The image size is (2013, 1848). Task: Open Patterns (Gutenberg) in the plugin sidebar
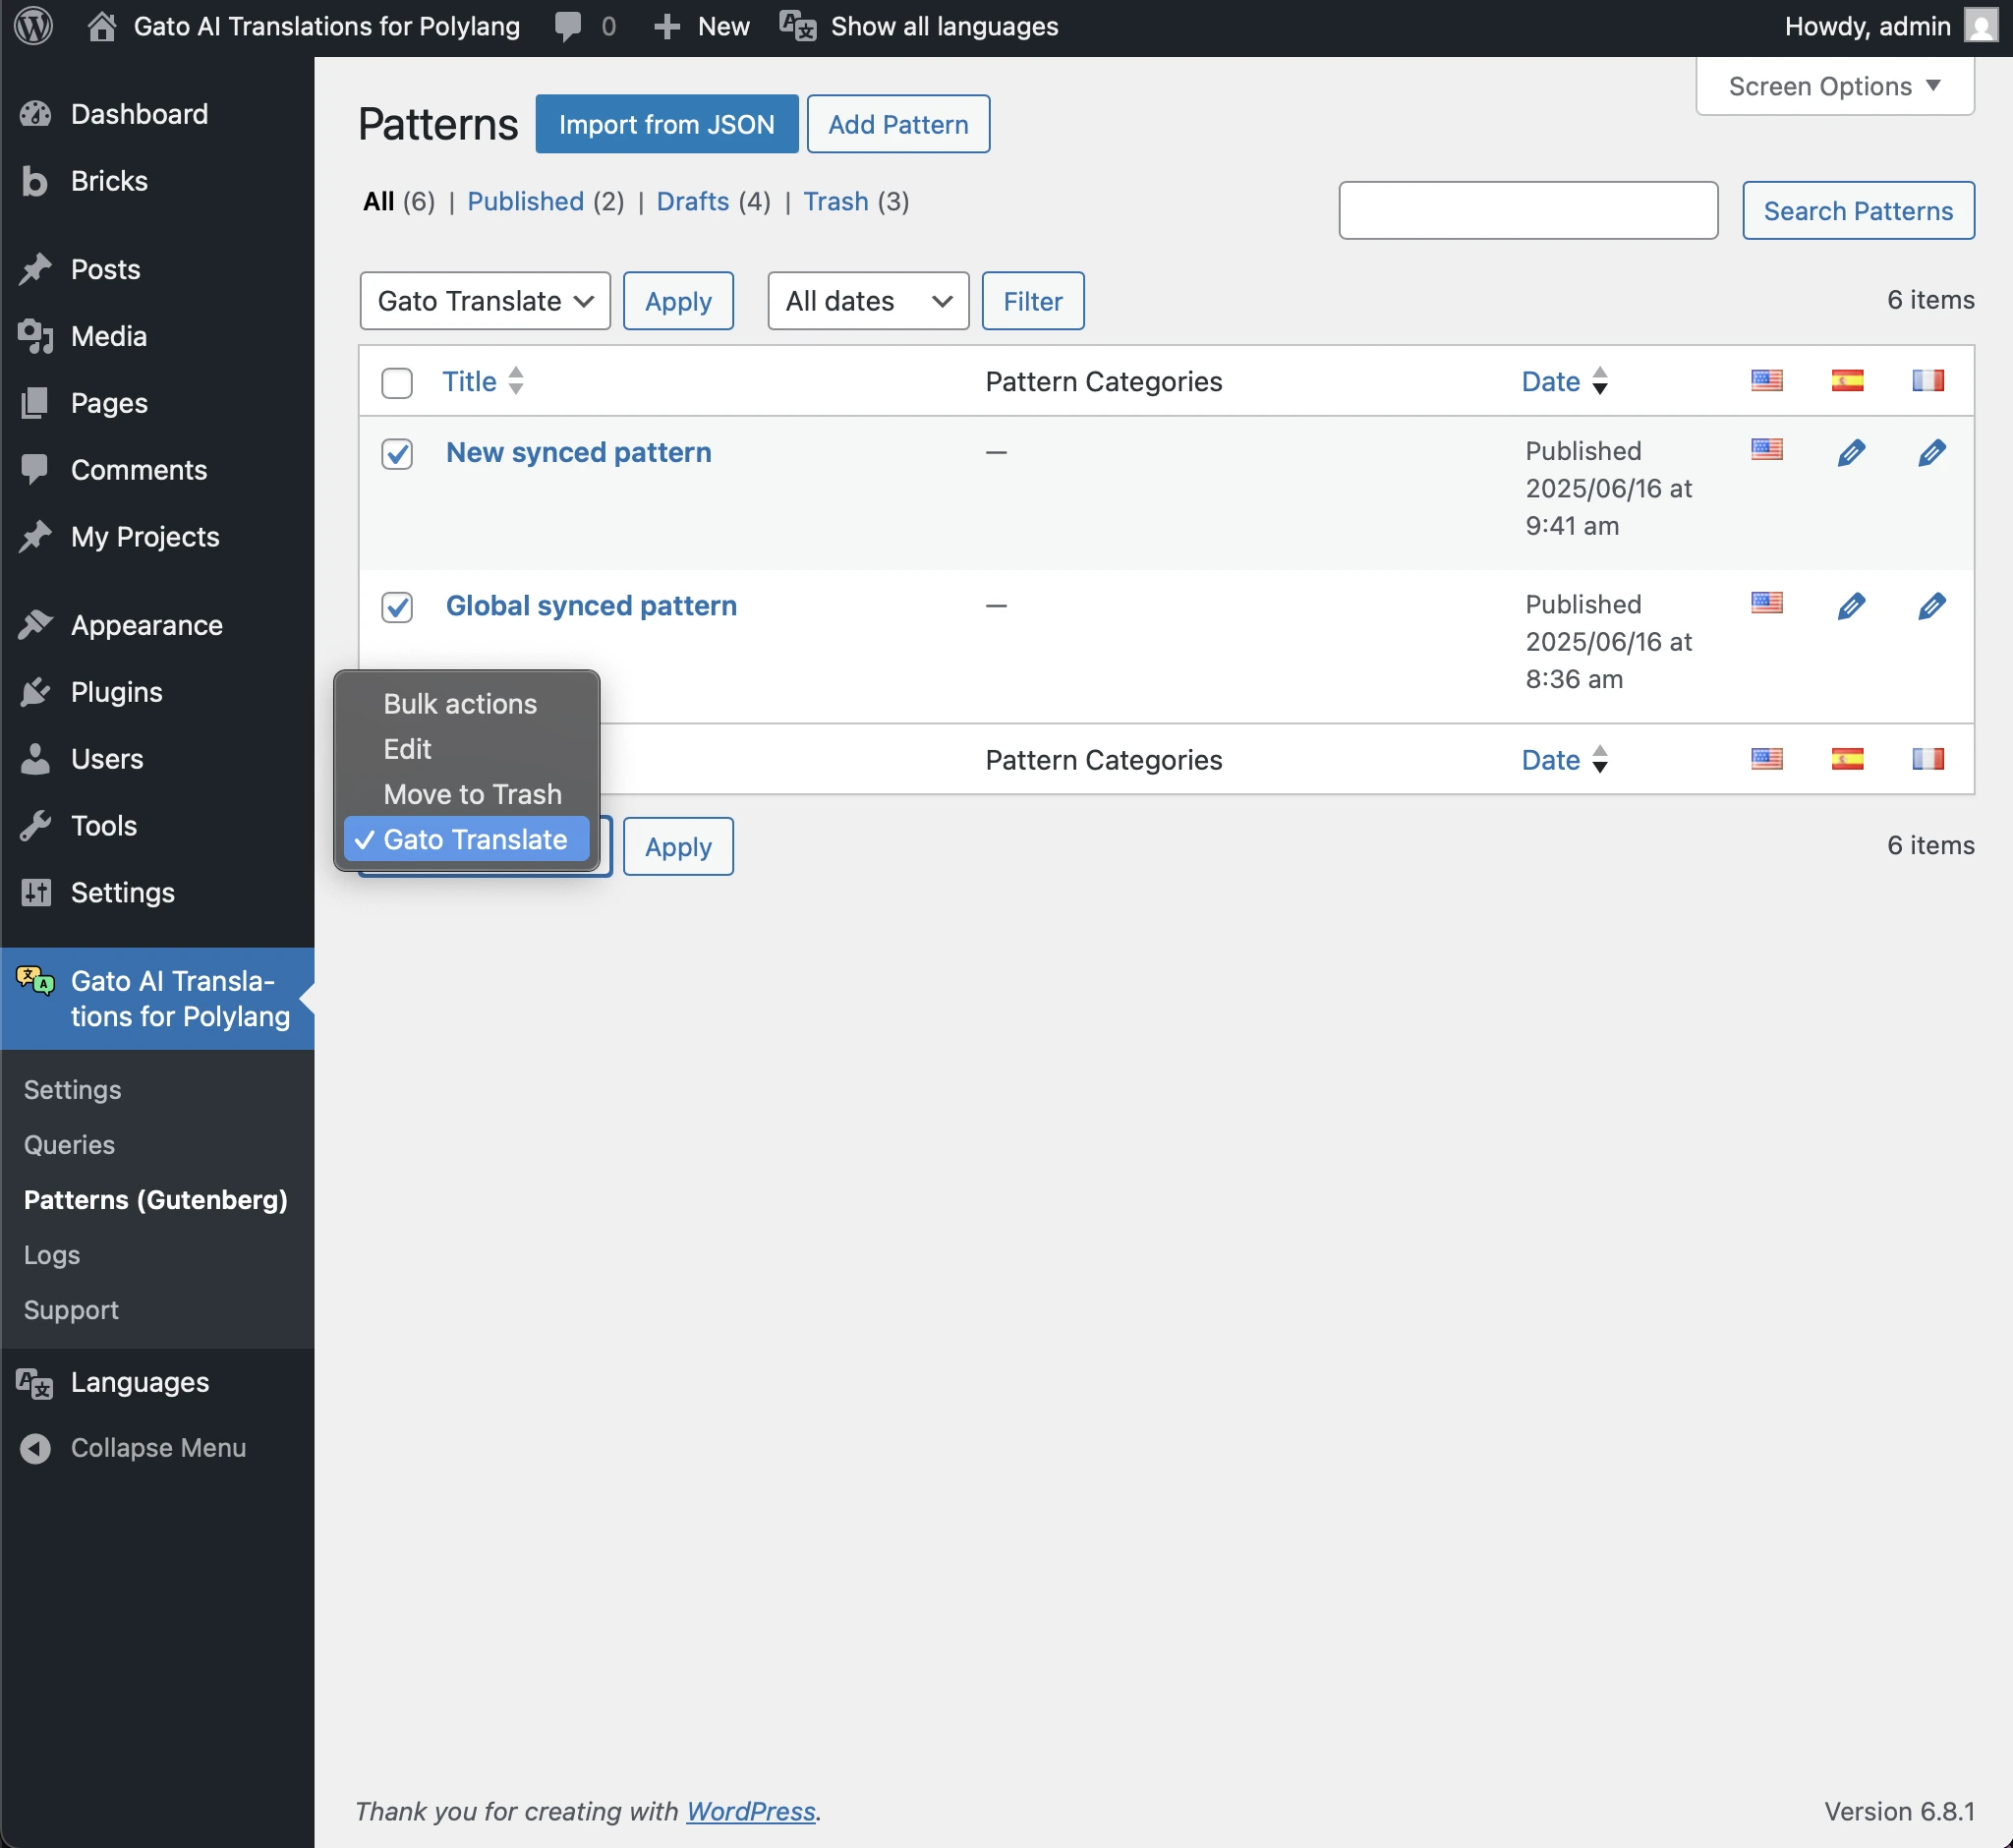(155, 1199)
